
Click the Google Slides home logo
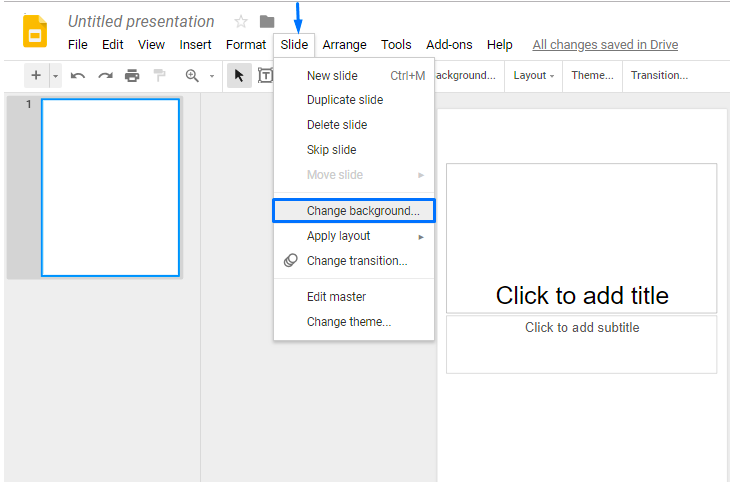[x=35, y=31]
